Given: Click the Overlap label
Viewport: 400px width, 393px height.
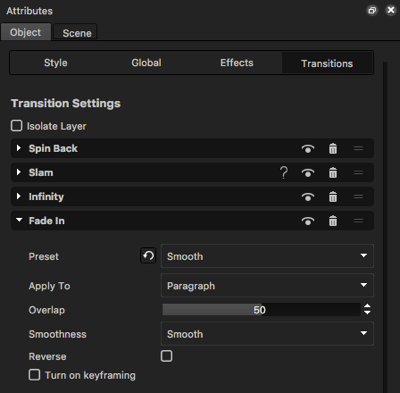Looking at the screenshot, I should coord(47,310).
